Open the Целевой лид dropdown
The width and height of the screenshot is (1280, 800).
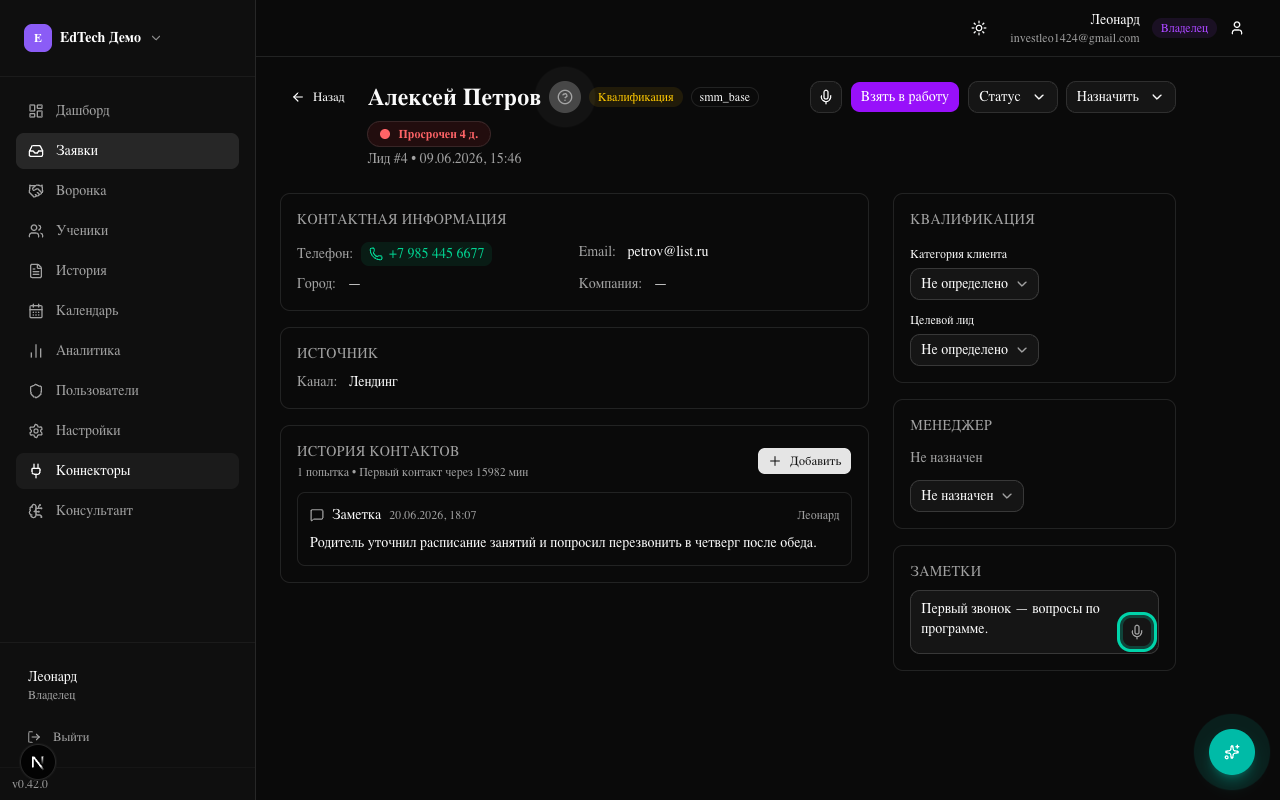[x=974, y=350]
